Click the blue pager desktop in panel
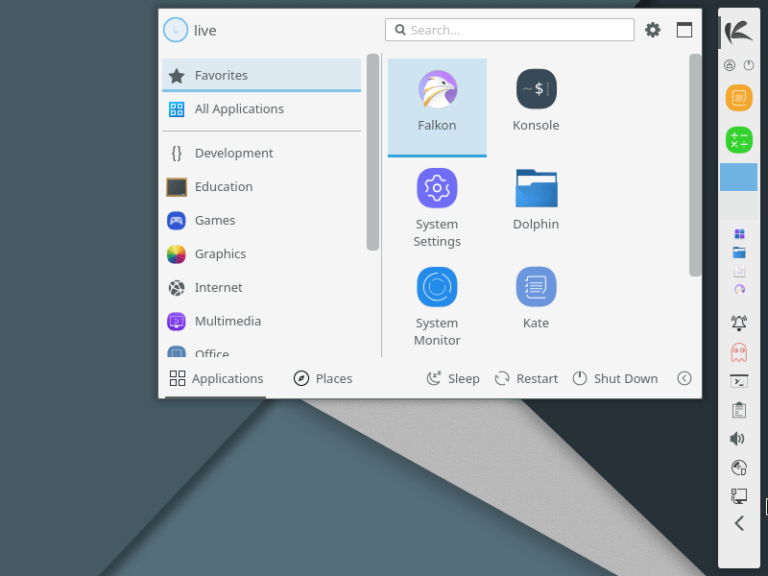 point(739,177)
